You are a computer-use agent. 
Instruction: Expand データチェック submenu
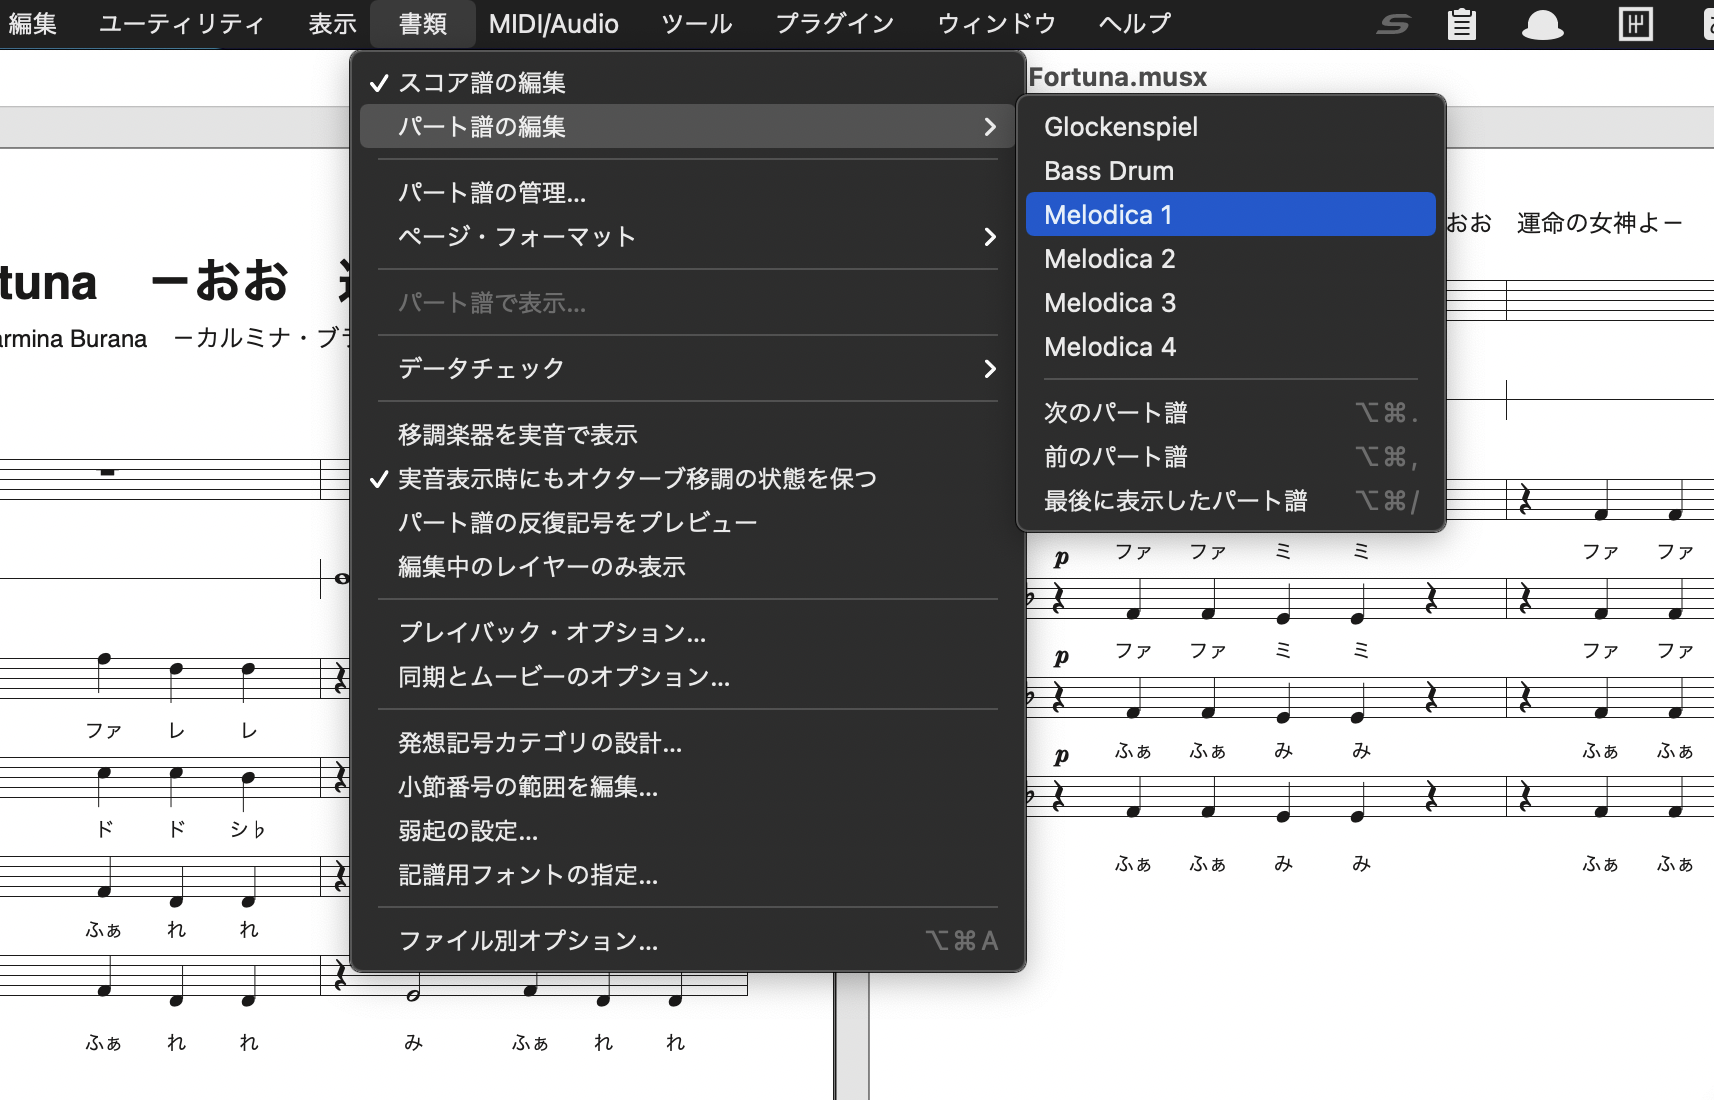[x=688, y=369]
